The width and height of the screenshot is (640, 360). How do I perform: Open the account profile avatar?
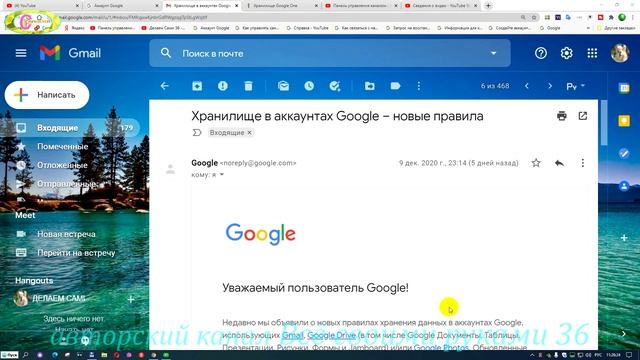pyautogui.click(x=620, y=53)
